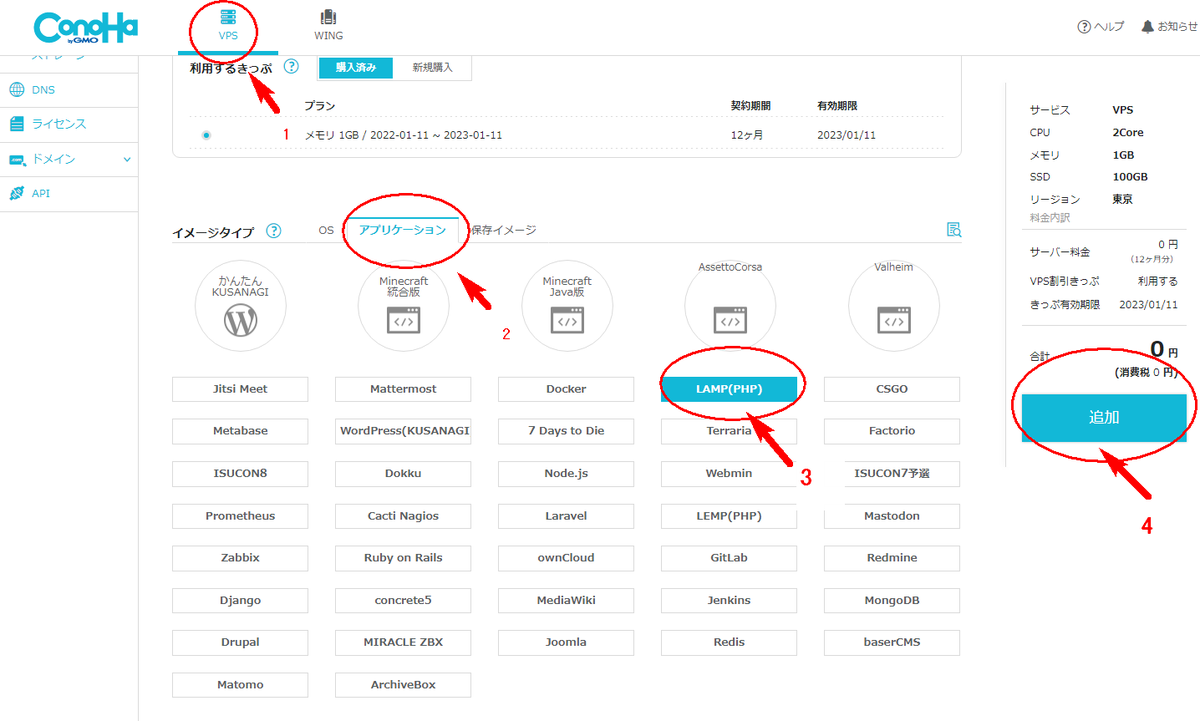Select the Drupal application
The width and height of the screenshot is (1200, 721).
[240, 642]
